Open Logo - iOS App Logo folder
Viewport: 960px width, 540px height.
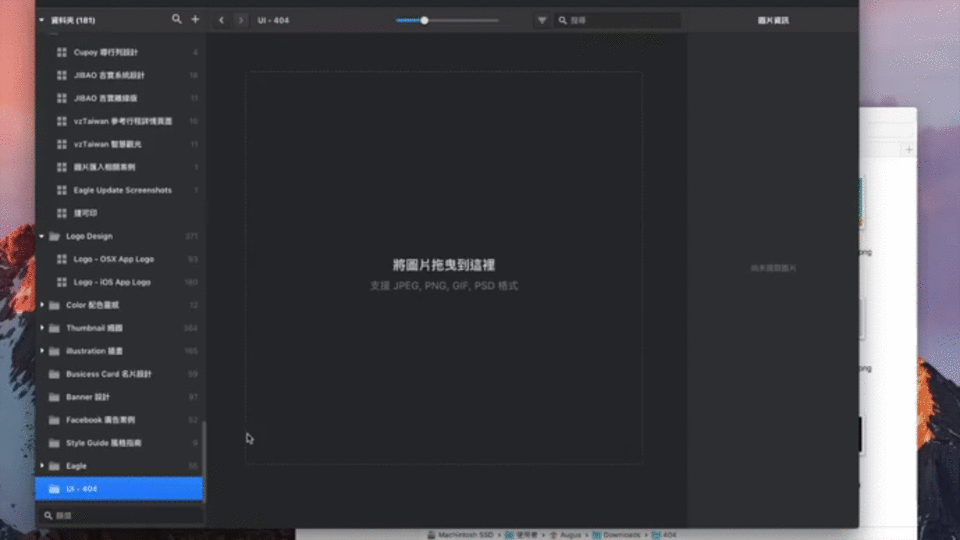tap(119, 282)
